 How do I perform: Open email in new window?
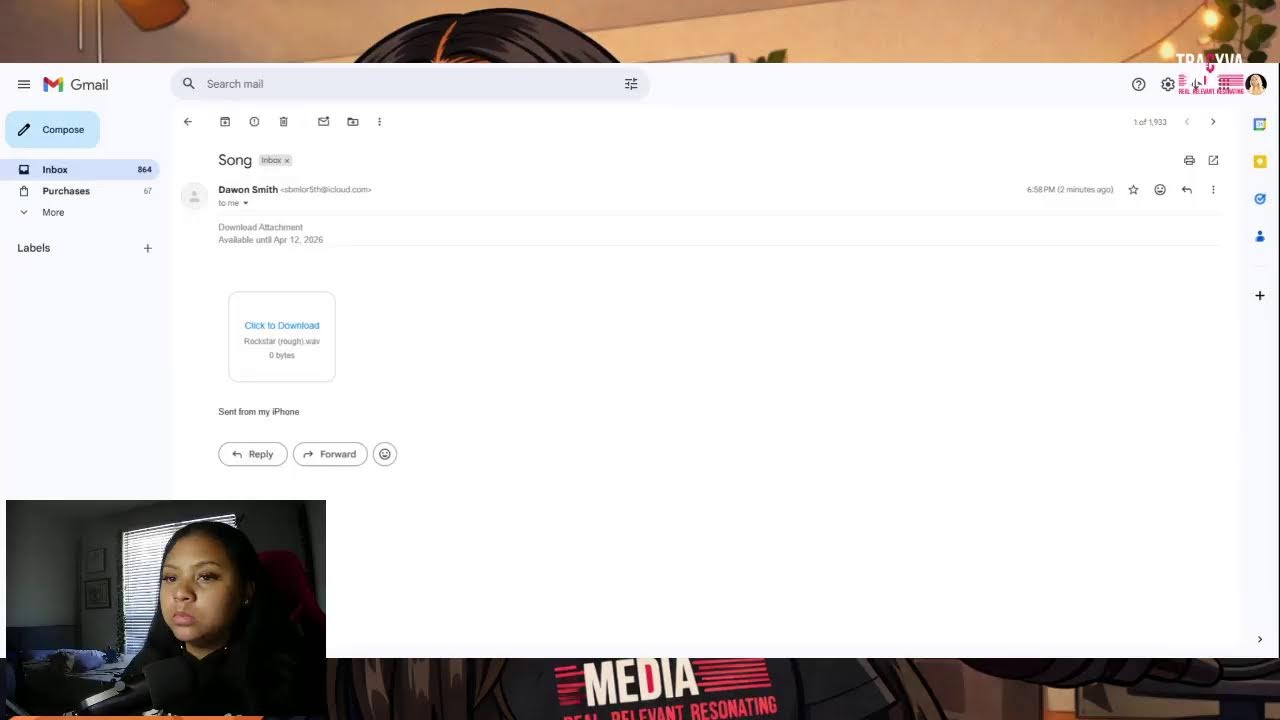1213,160
